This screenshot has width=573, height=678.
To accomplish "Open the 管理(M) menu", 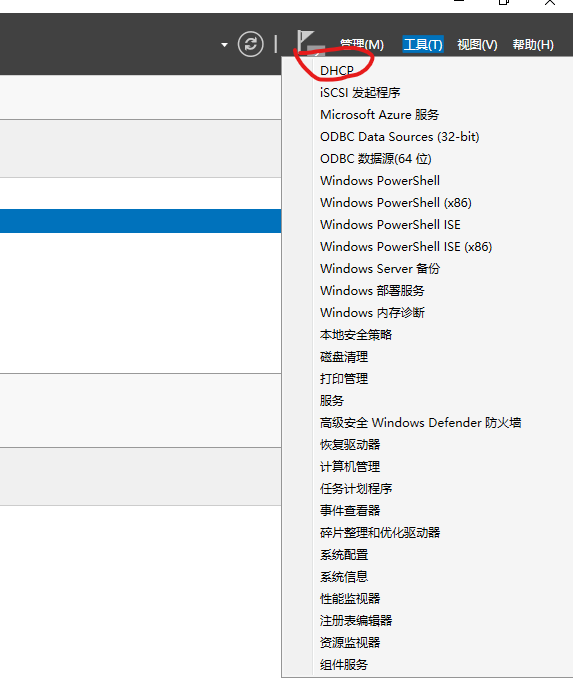I will pyautogui.click(x=362, y=45).
